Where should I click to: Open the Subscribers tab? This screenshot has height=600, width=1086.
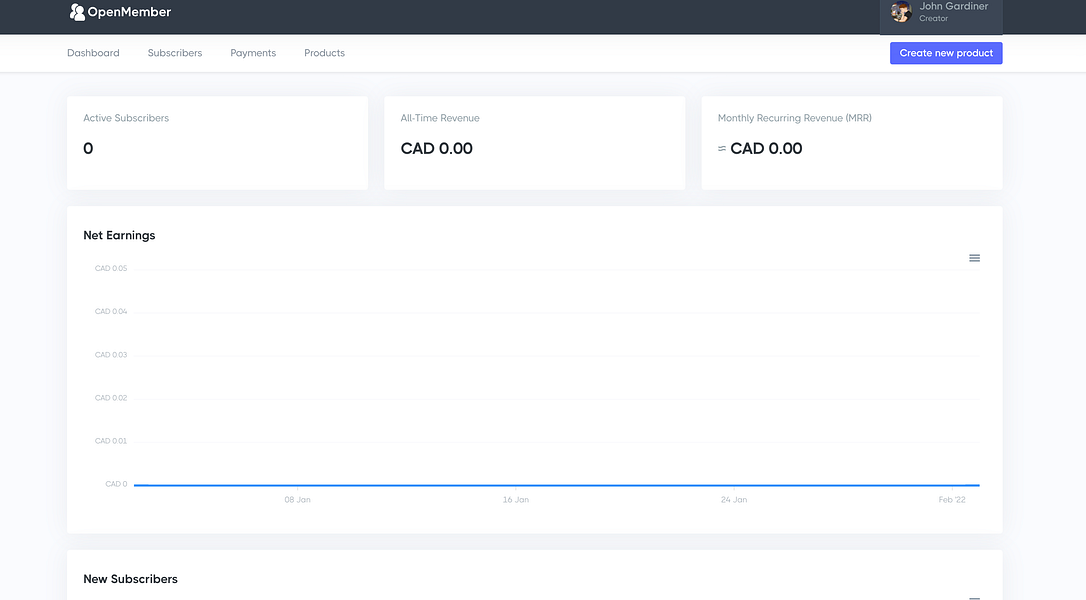[175, 53]
